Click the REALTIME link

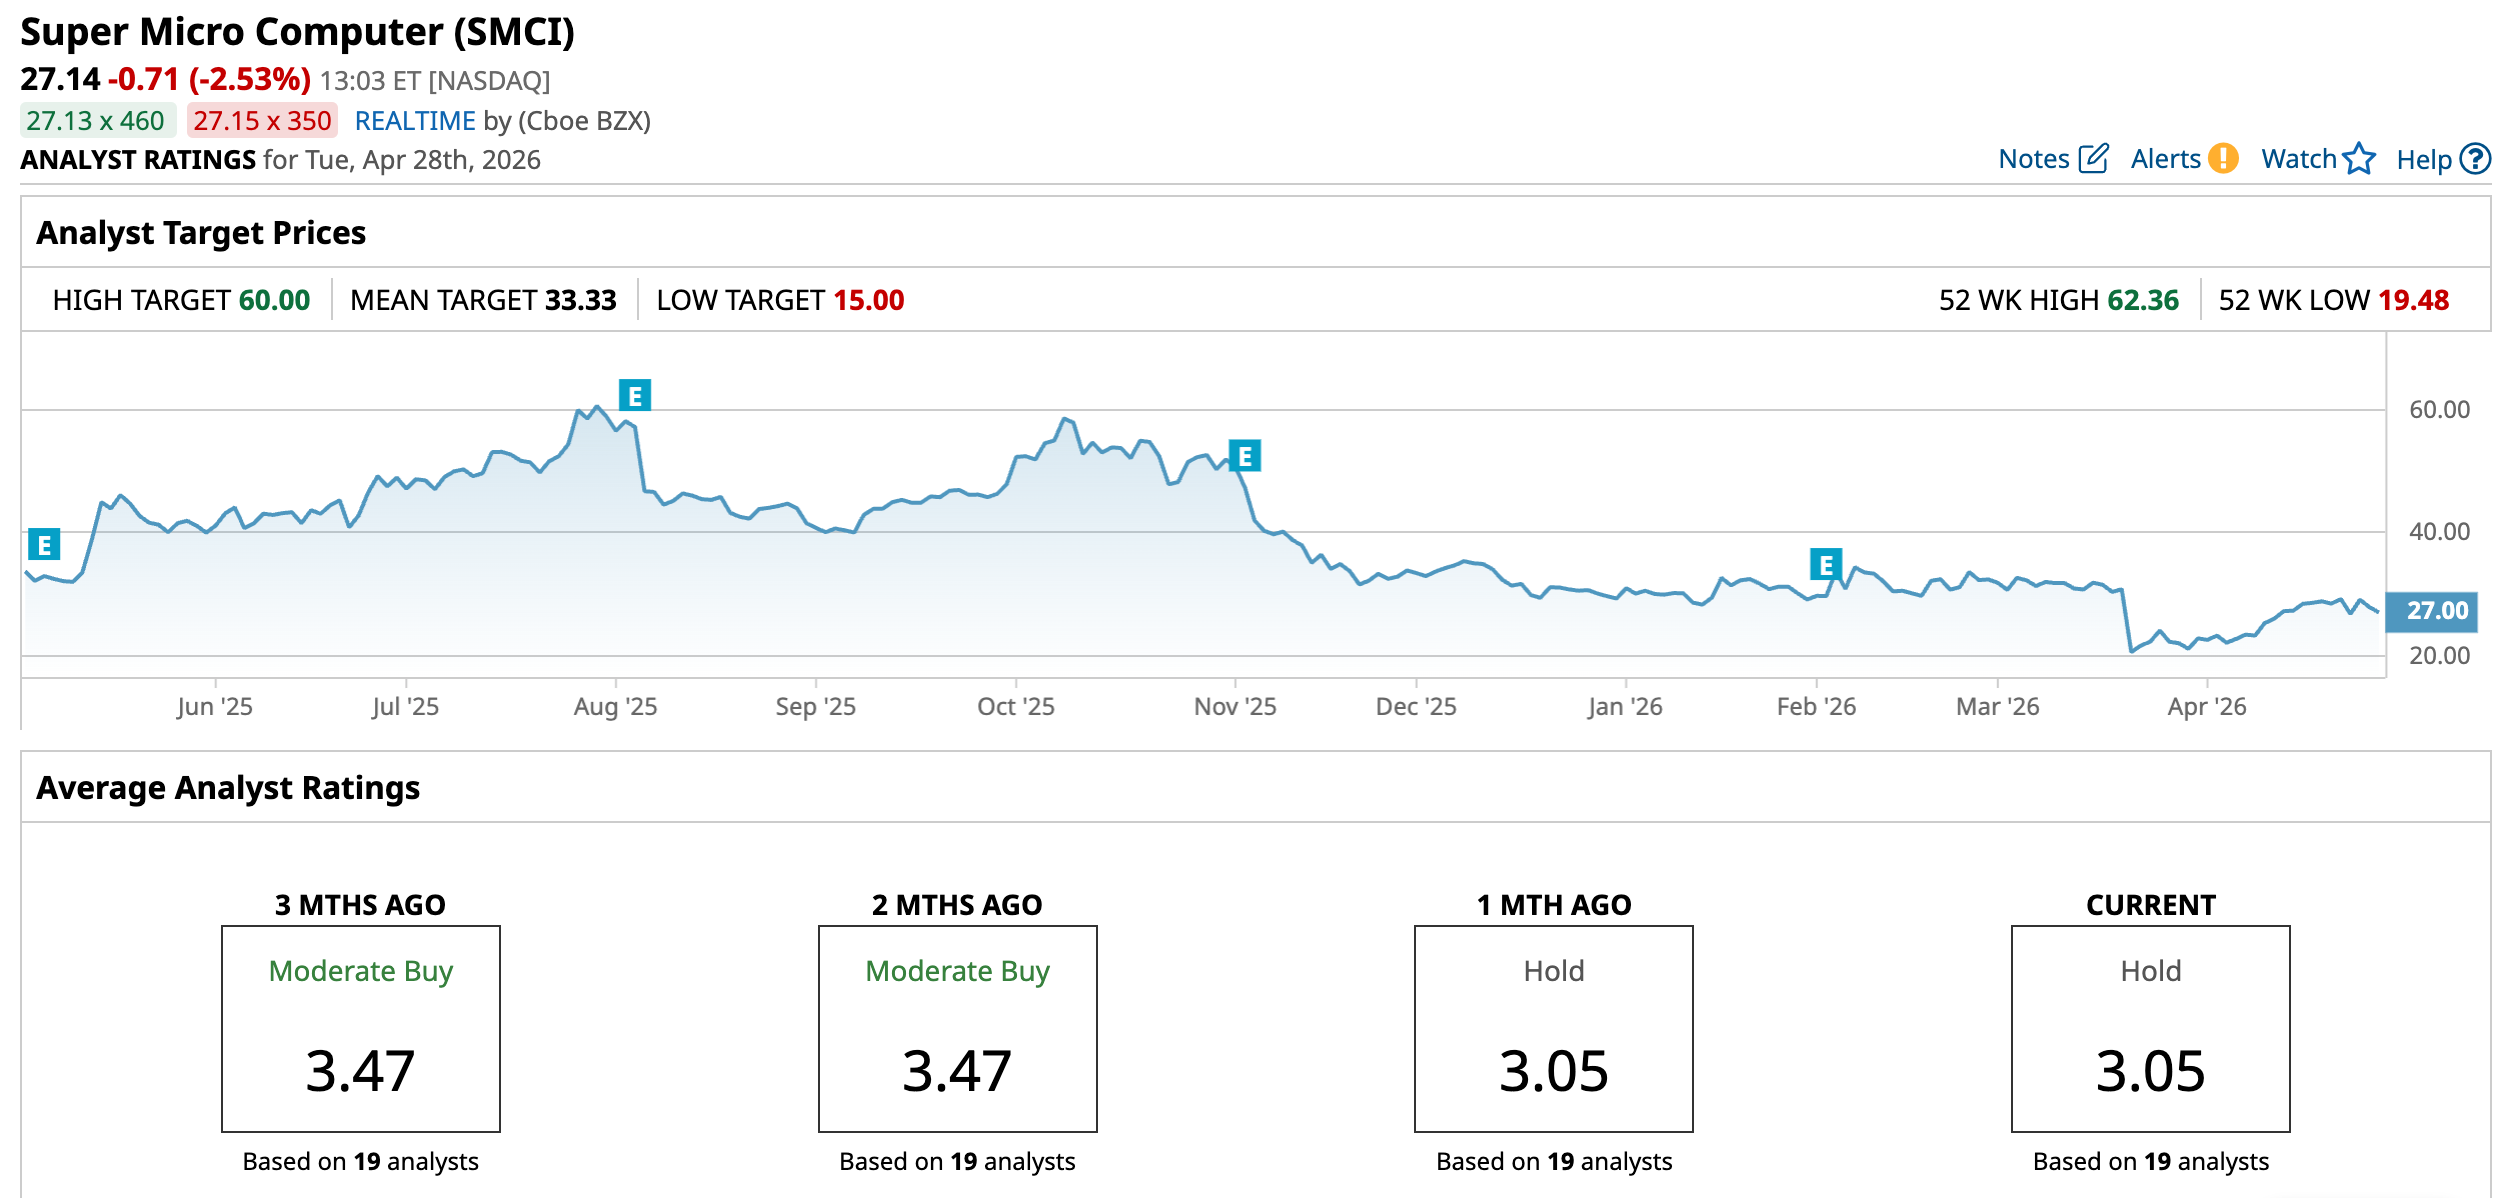tap(414, 121)
